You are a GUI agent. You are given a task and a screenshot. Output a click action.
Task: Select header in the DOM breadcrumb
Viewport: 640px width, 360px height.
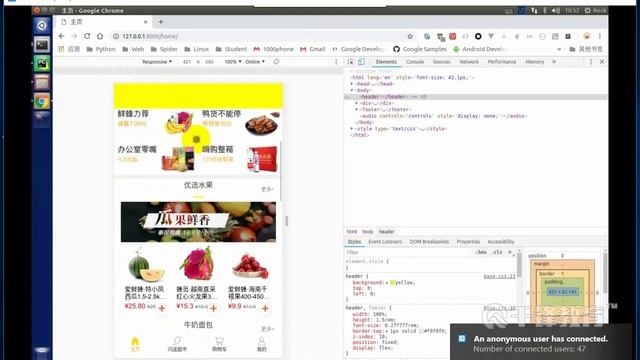[386, 231]
